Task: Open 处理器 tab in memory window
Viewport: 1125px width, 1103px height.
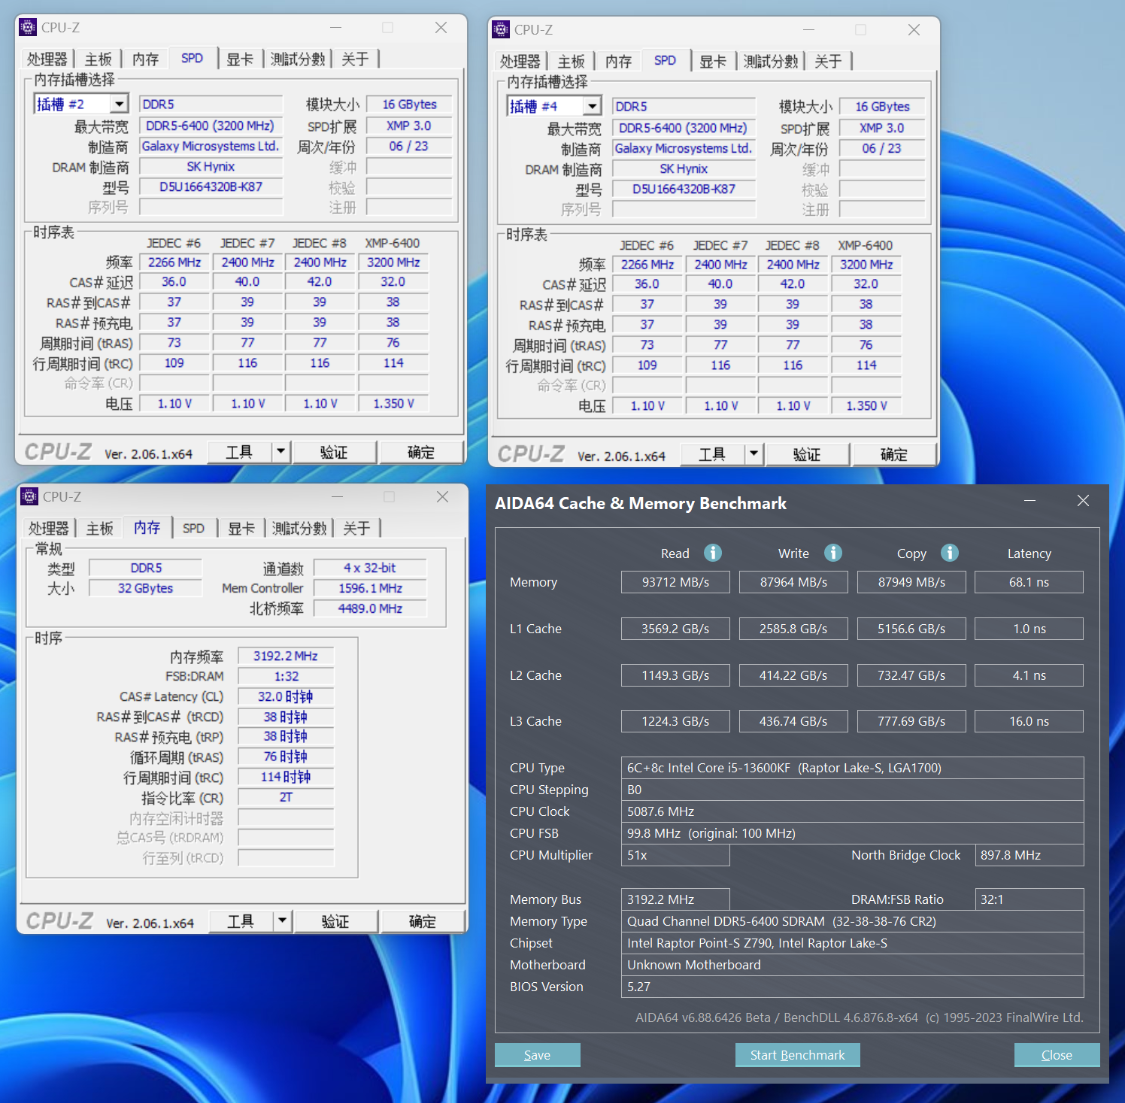Action: point(49,528)
